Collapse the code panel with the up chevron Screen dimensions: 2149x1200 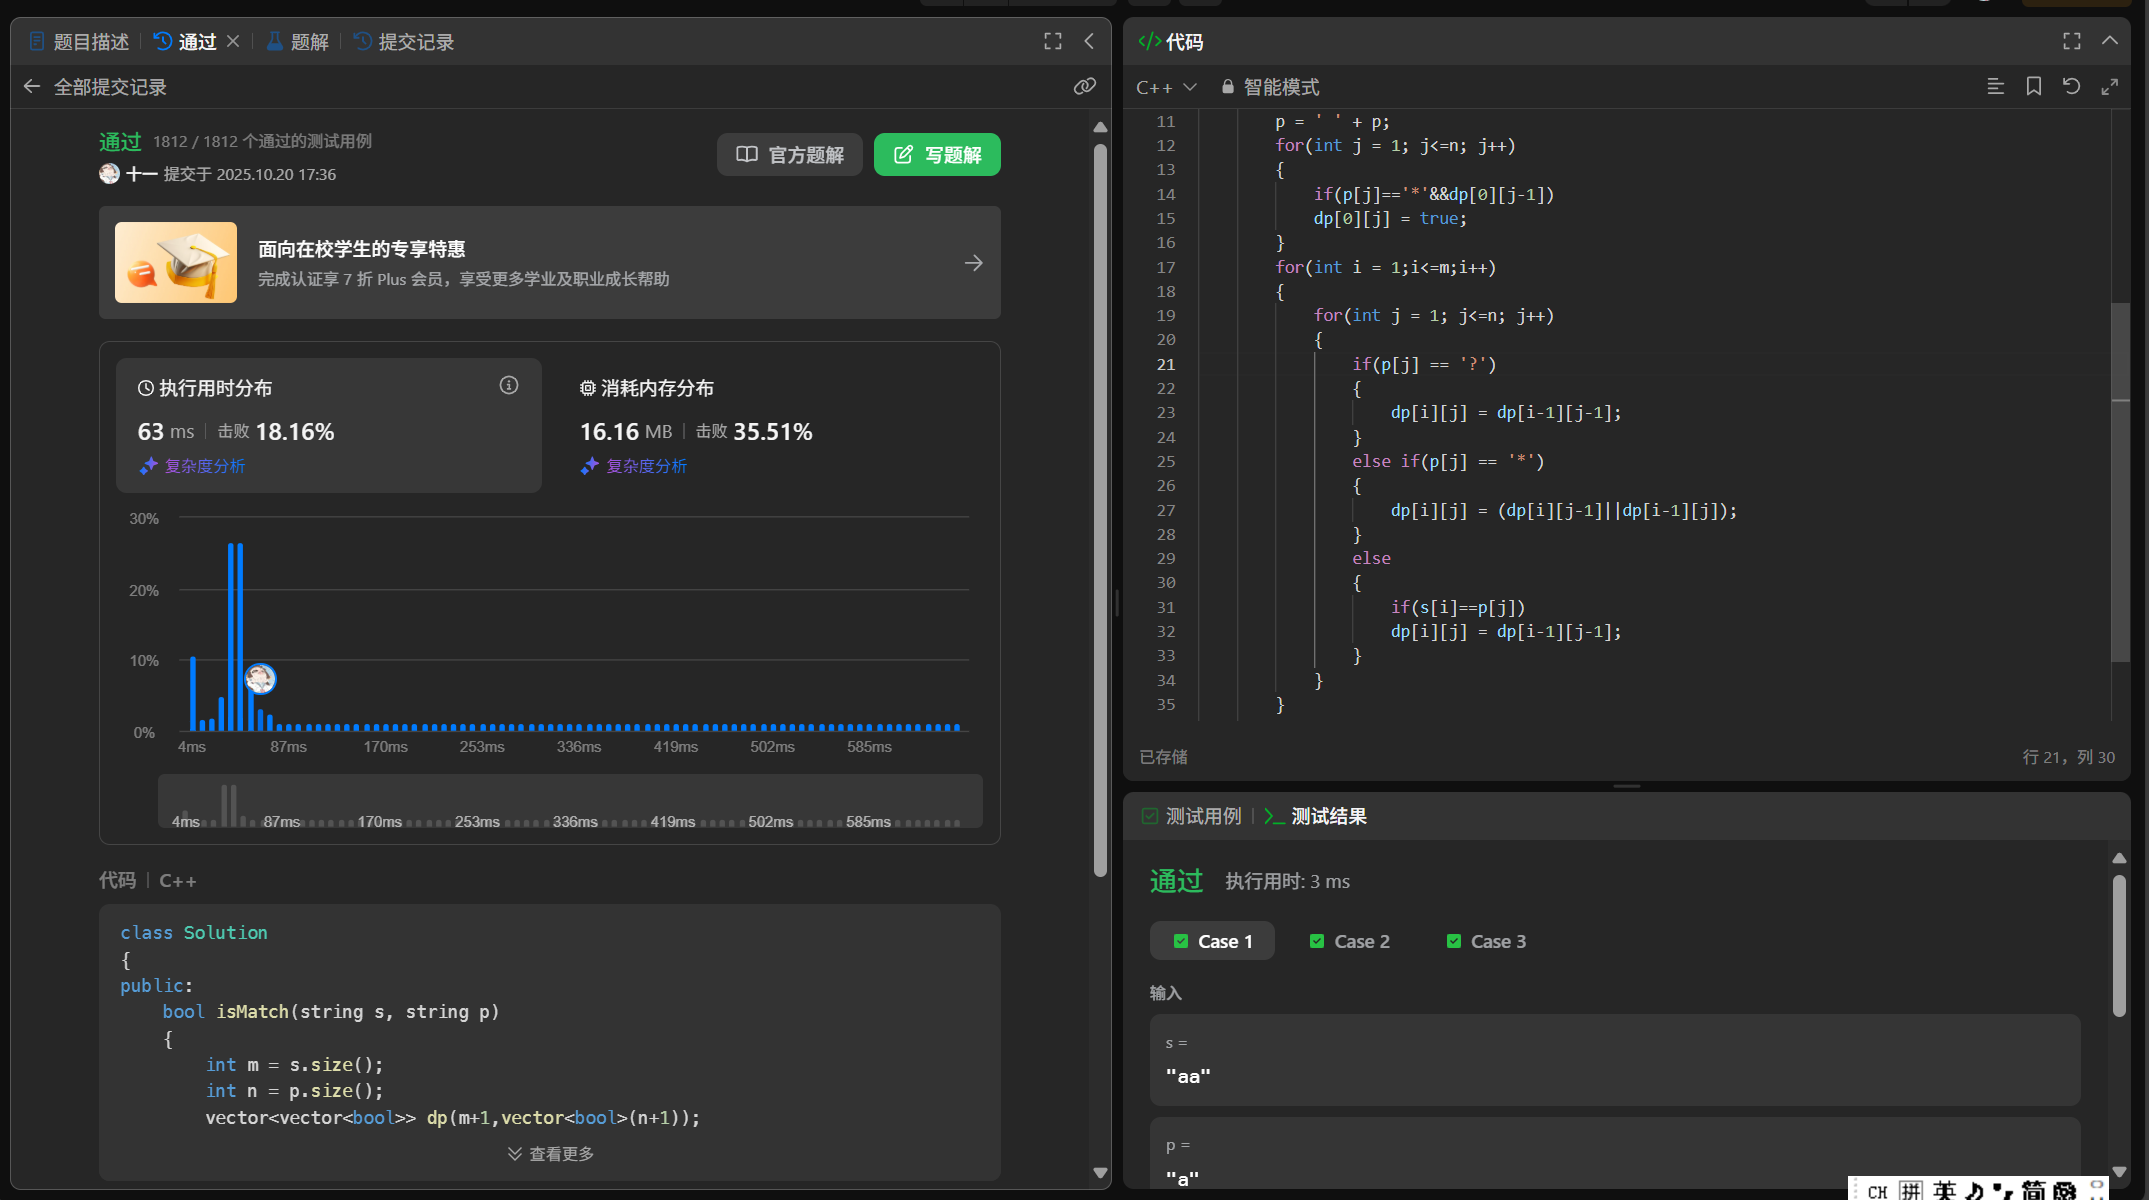pos(2109,41)
